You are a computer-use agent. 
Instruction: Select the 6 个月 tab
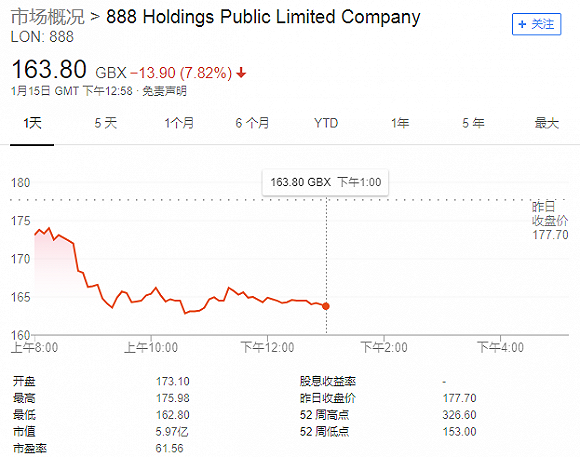252,123
